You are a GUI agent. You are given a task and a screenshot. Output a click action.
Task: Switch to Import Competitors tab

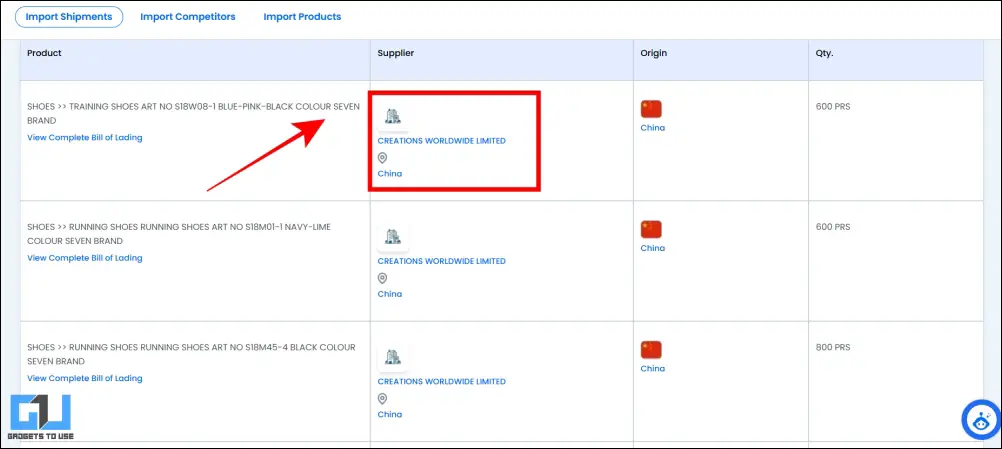tap(188, 17)
